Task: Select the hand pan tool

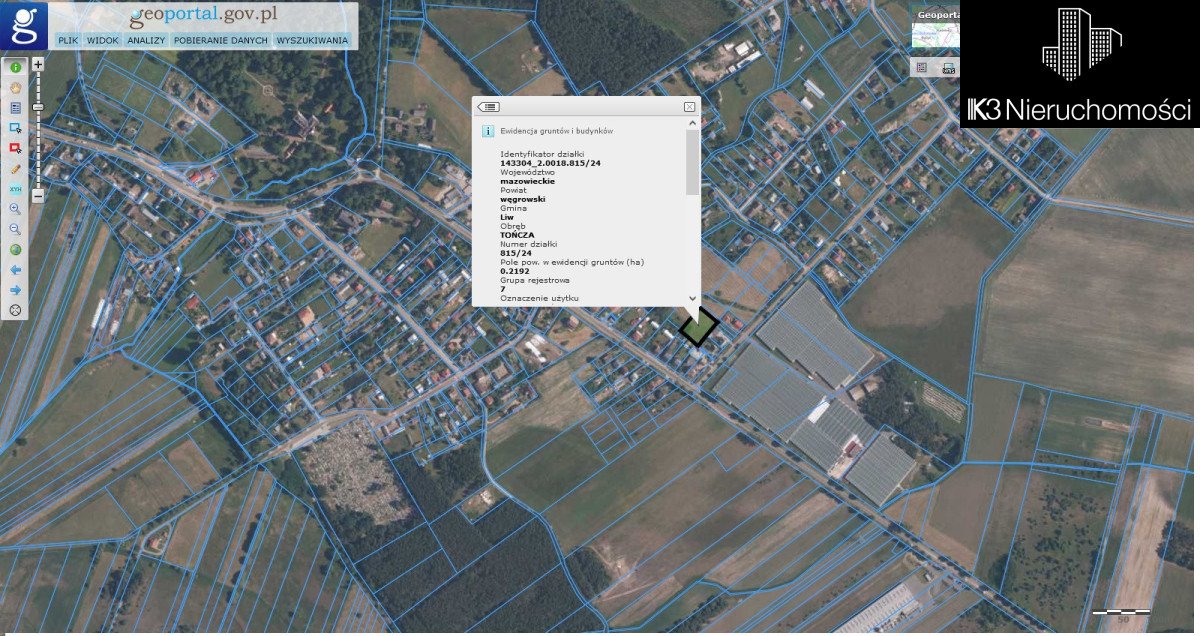Action: [16, 87]
